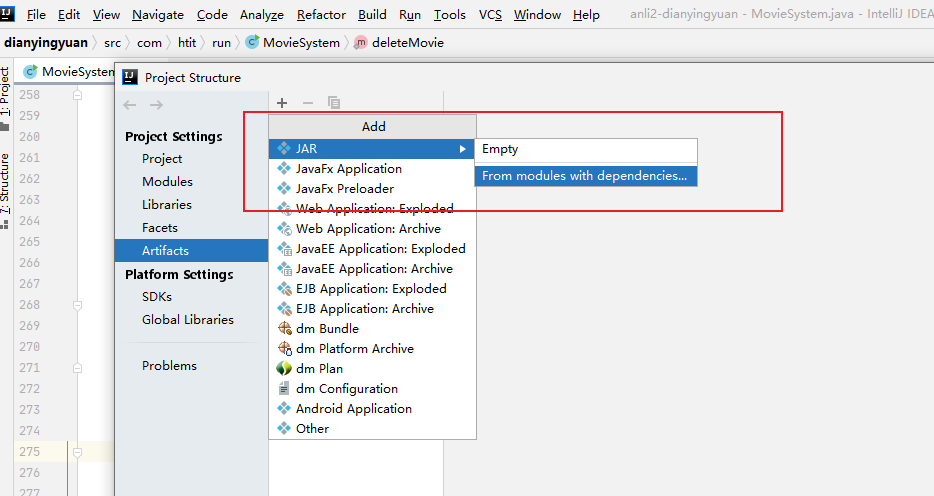Expand the JAR submenu arrow
Viewport: 934px width, 496px height.
click(x=462, y=149)
